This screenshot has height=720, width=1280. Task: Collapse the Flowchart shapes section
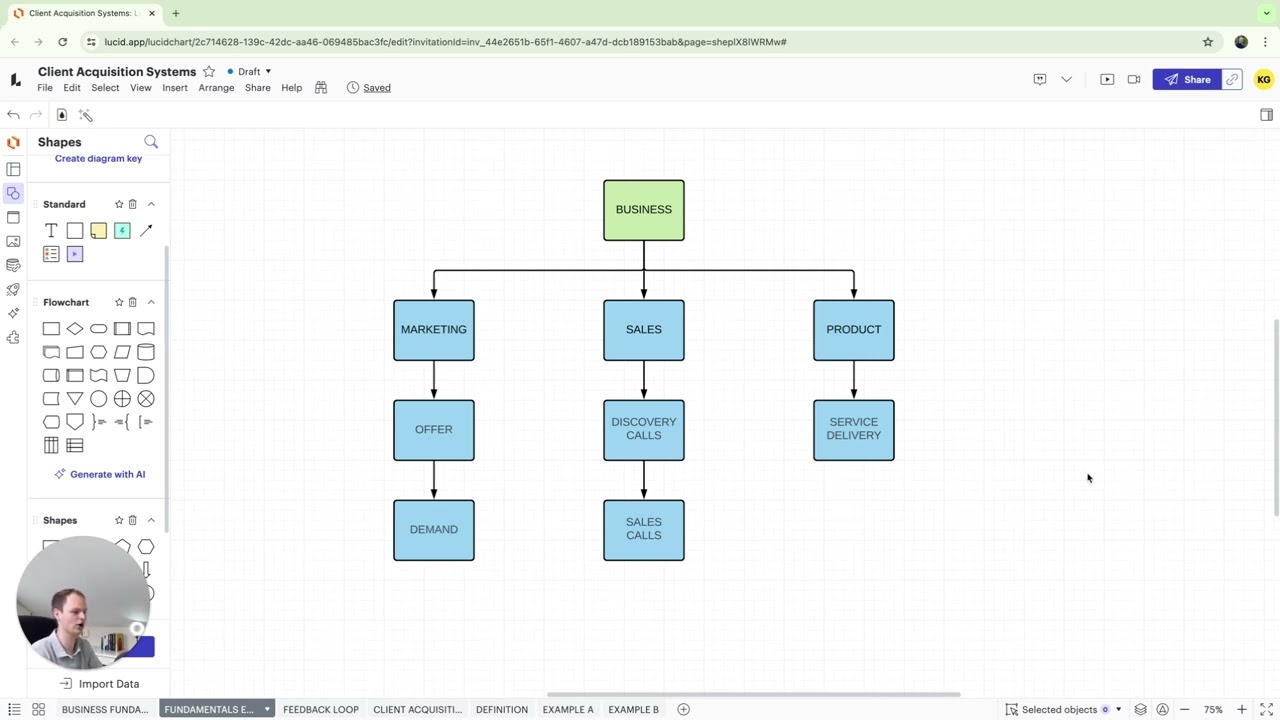151,302
